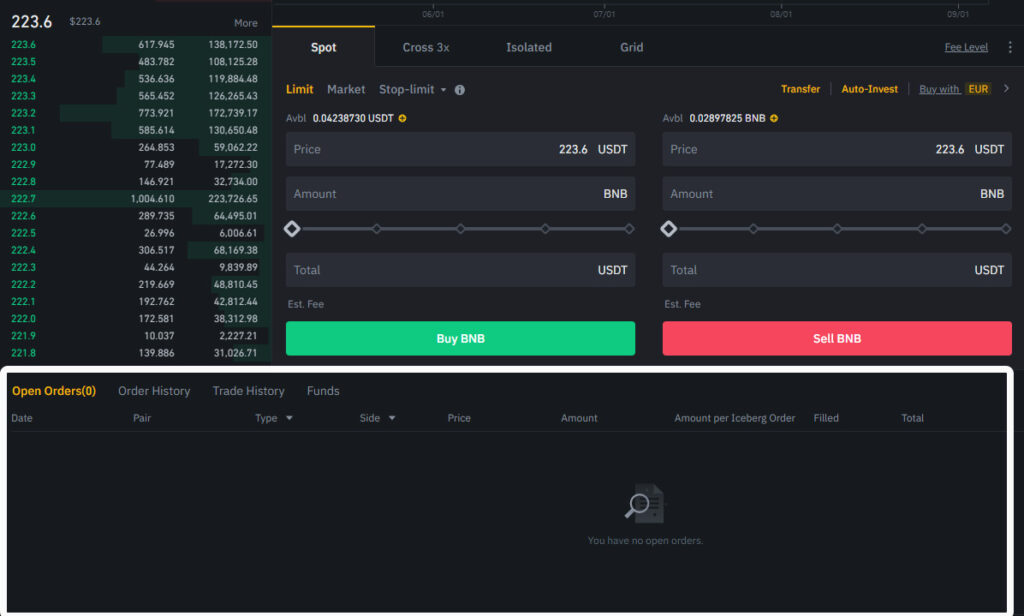
Task: Click the sell Total USDT input field
Action: coord(837,270)
